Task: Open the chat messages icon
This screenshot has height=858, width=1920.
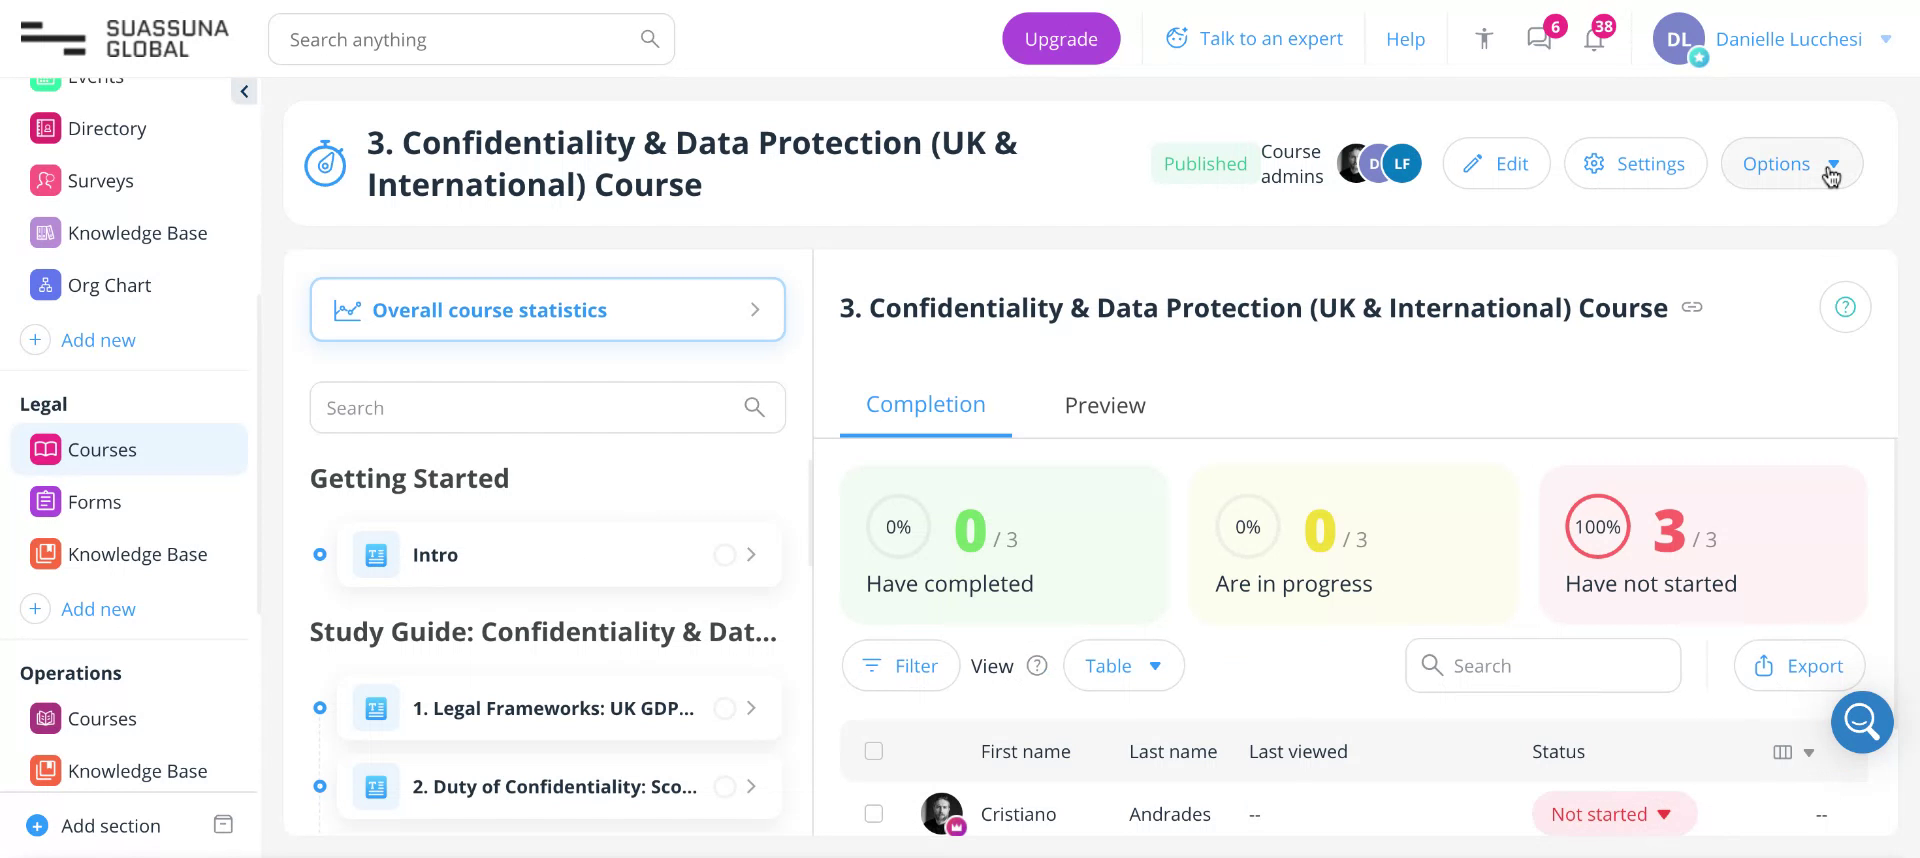Action: [x=1539, y=39]
